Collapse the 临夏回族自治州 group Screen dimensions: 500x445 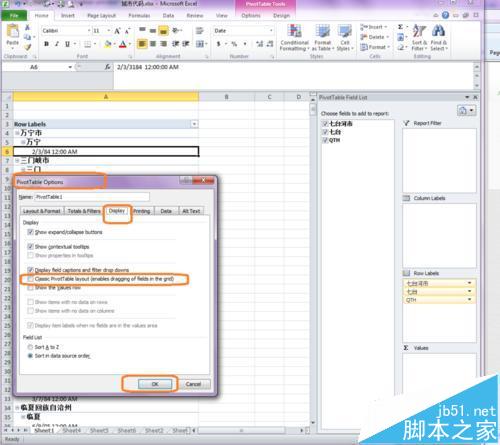pos(17,408)
